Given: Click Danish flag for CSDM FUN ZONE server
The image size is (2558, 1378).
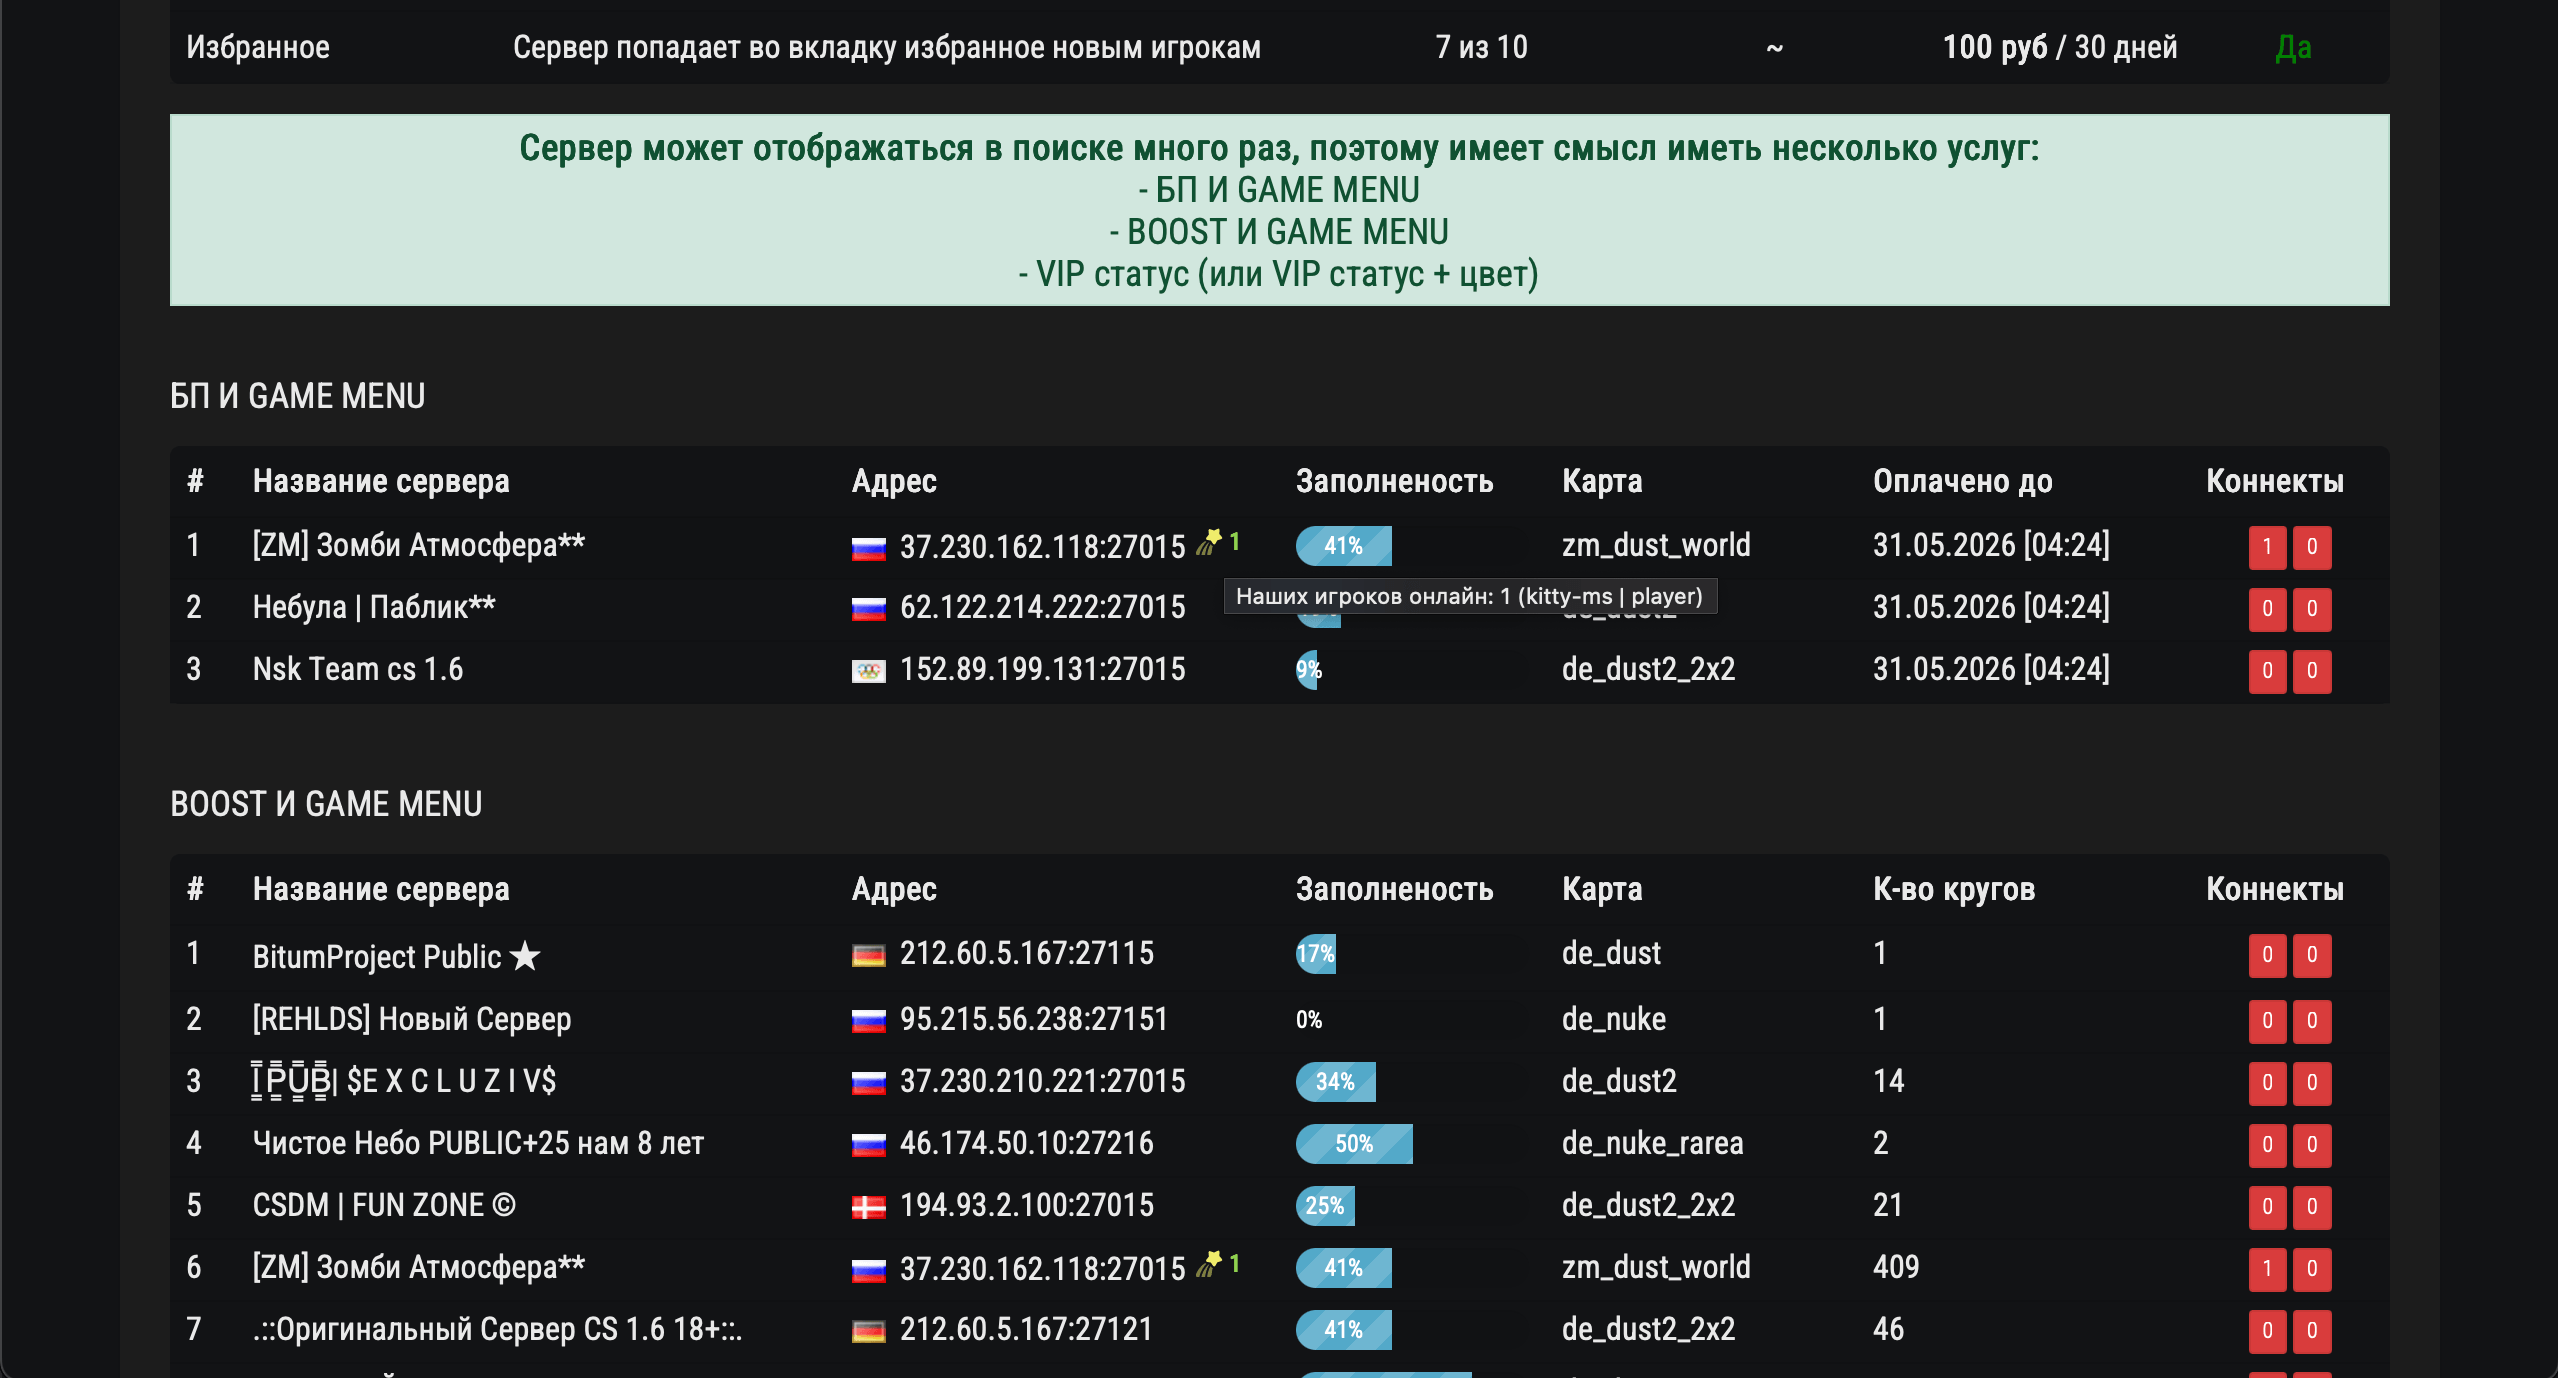Looking at the screenshot, I should pyautogui.click(x=868, y=1207).
